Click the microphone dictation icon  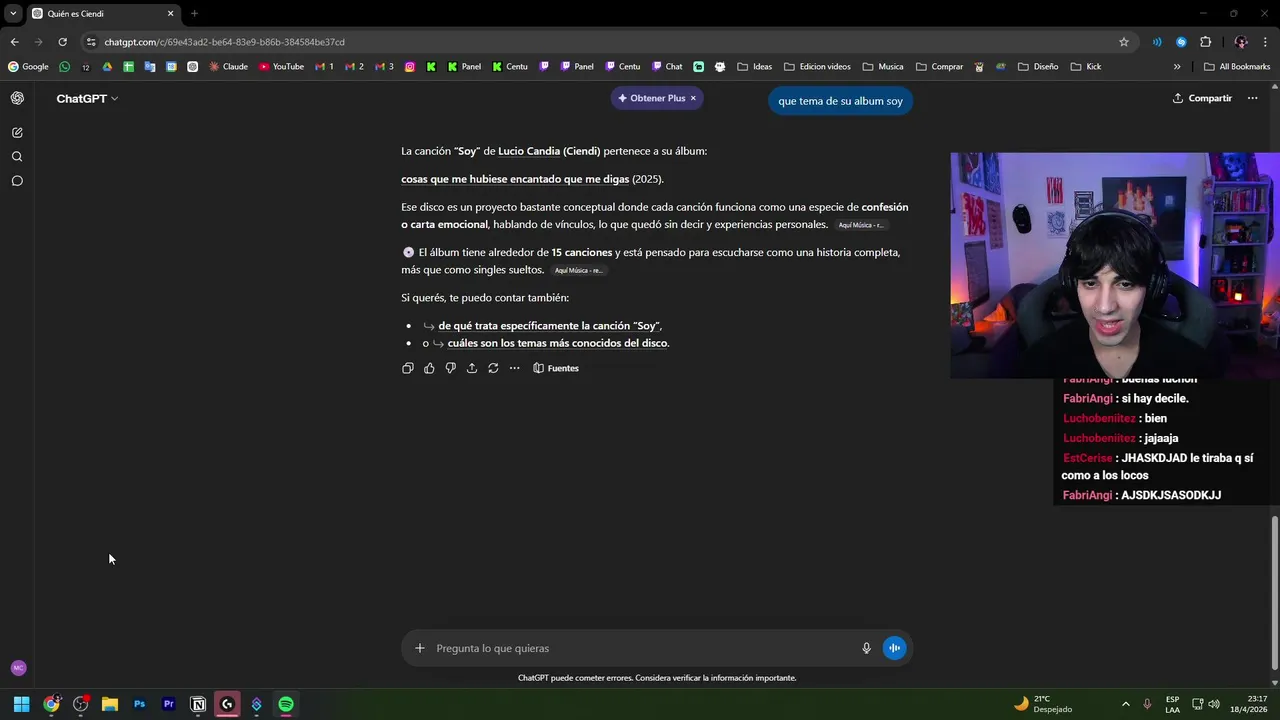[x=866, y=648]
